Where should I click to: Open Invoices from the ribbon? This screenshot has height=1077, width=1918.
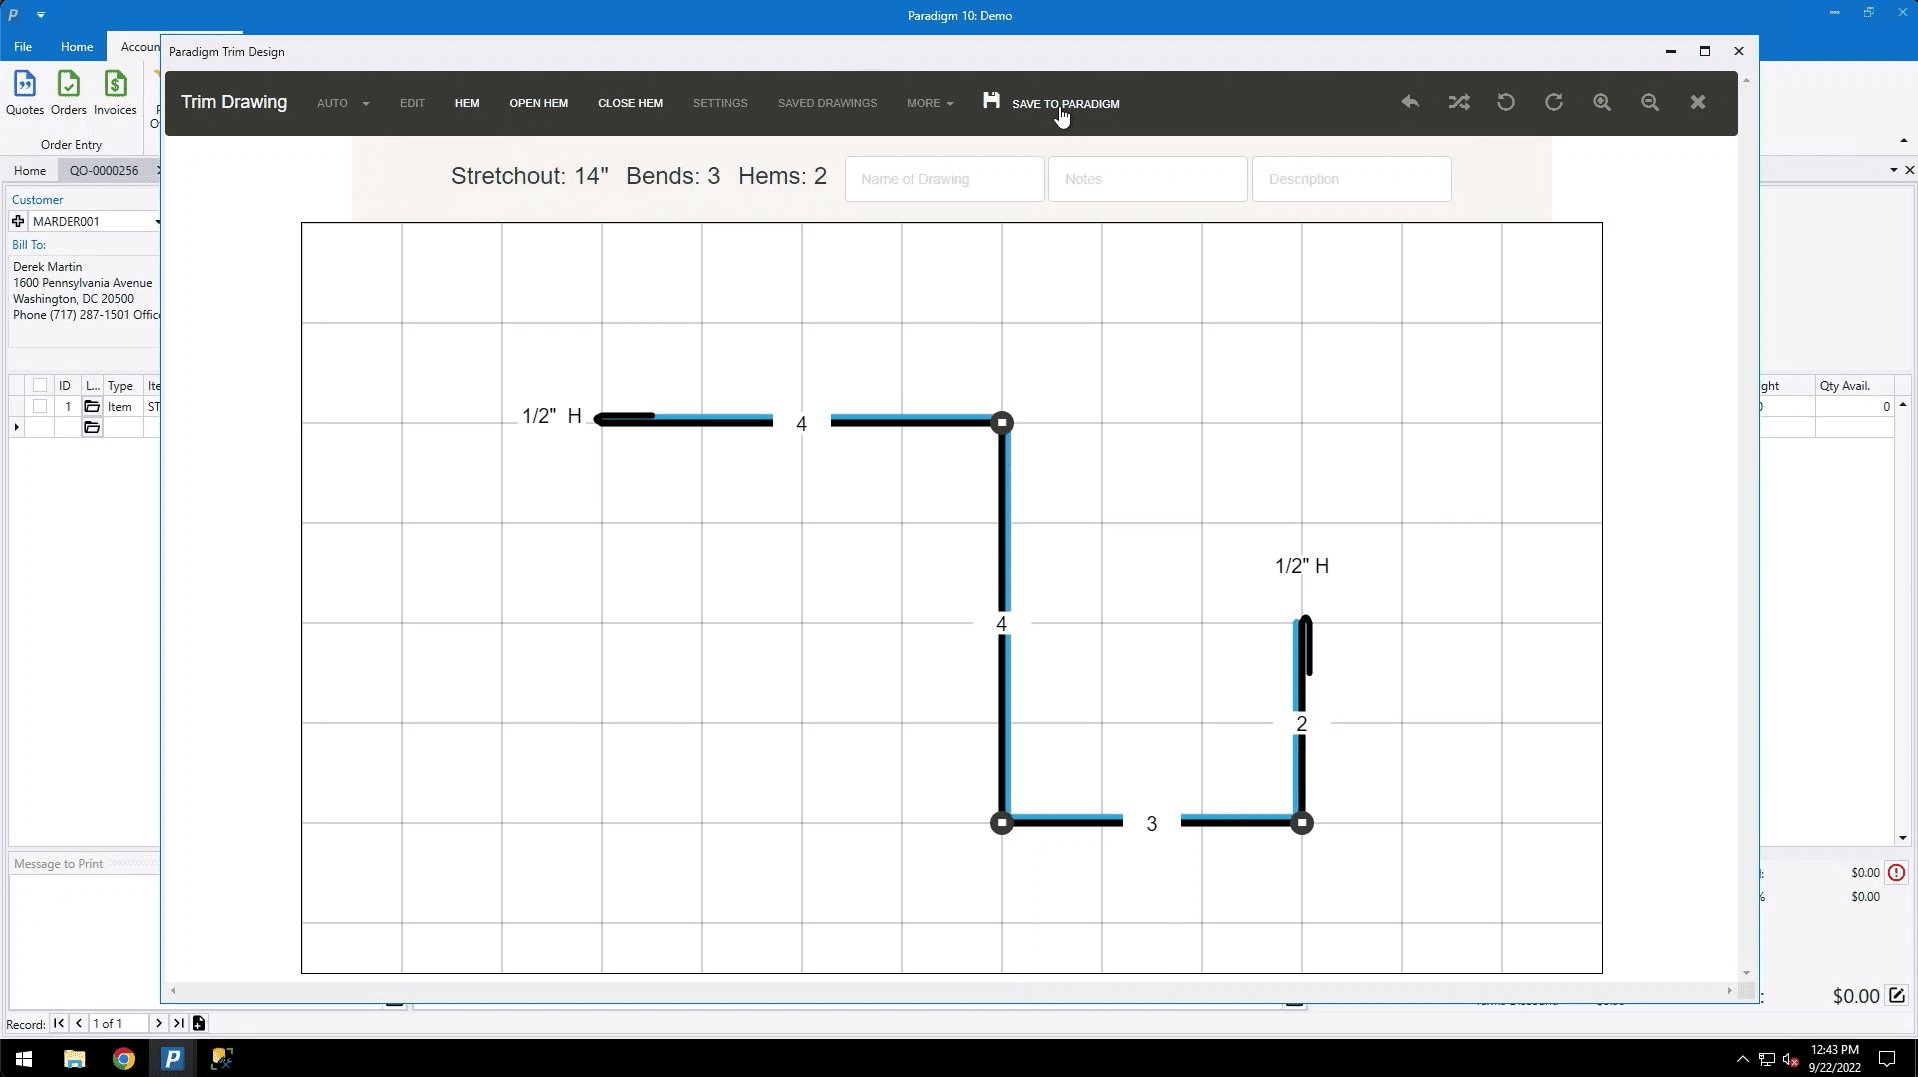point(115,93)
